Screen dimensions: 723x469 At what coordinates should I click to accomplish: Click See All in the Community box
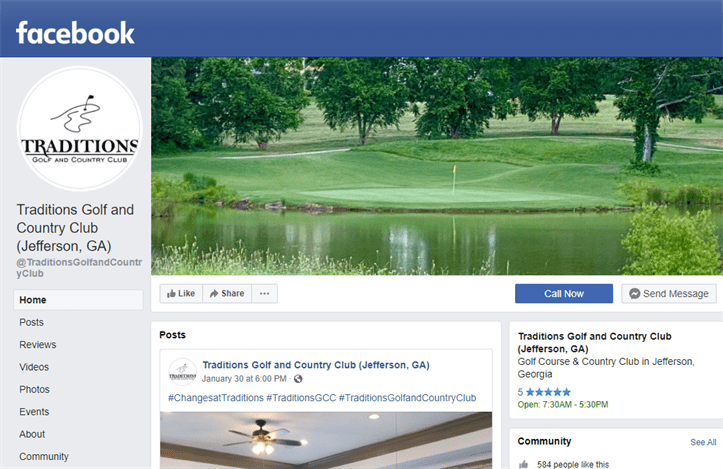tap(703, 442)
